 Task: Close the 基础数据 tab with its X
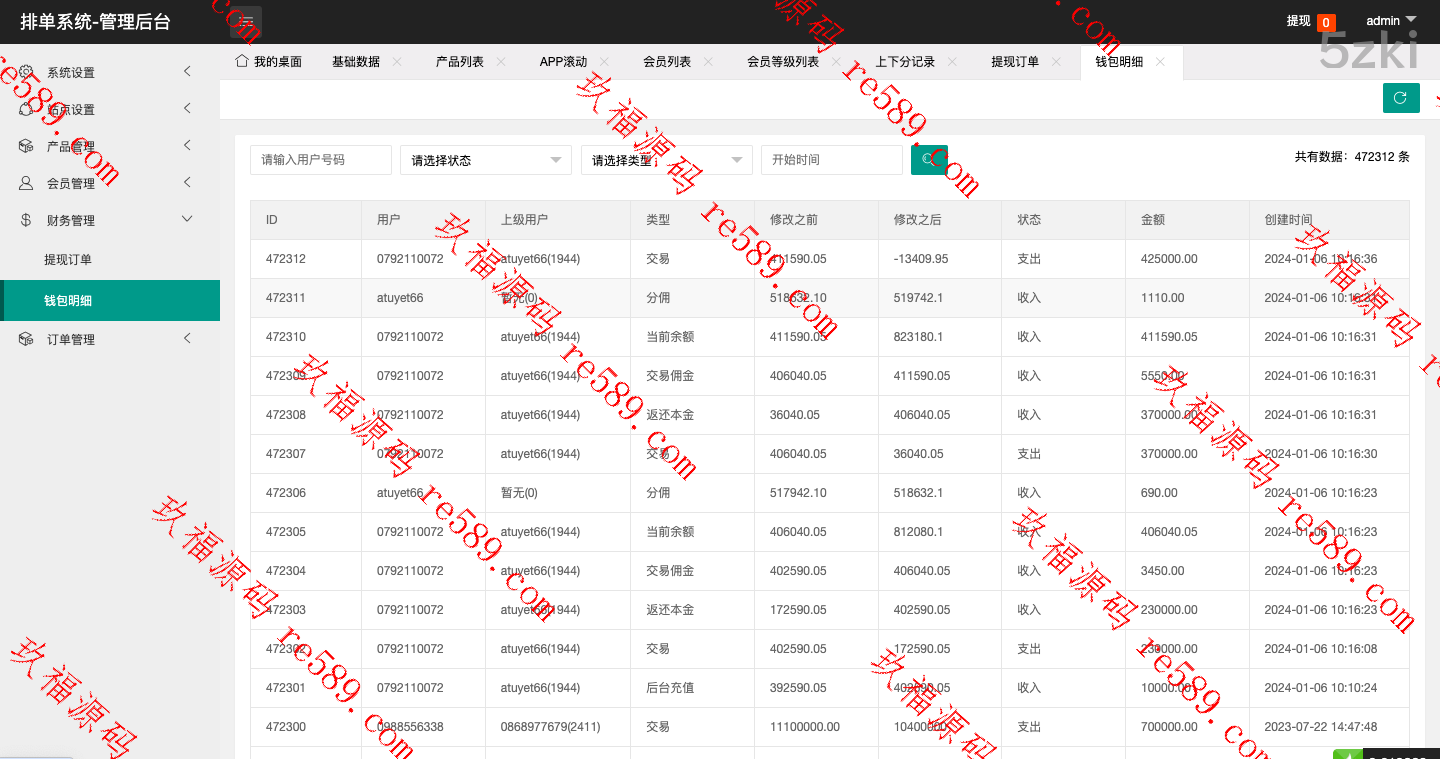[397, 62]
